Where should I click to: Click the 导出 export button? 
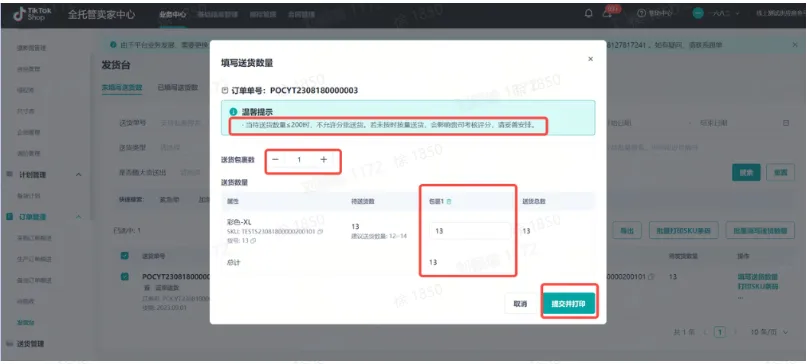tap(626, 231)
